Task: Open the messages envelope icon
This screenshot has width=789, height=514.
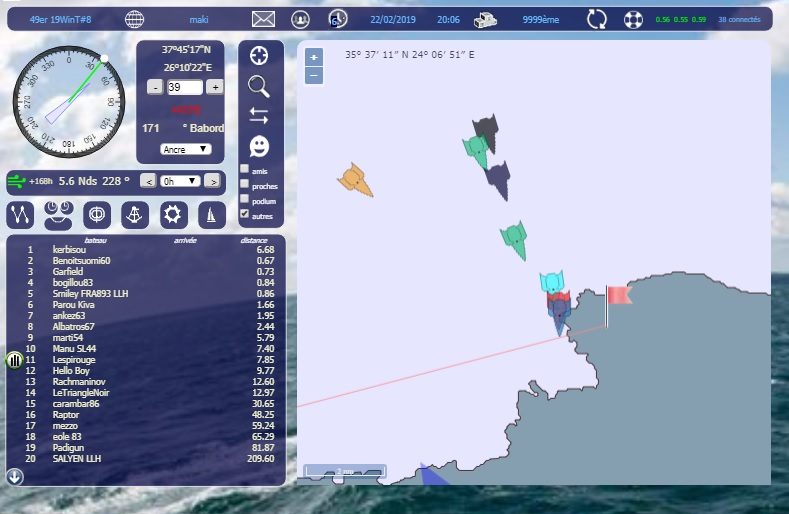Action: point(263,19)
